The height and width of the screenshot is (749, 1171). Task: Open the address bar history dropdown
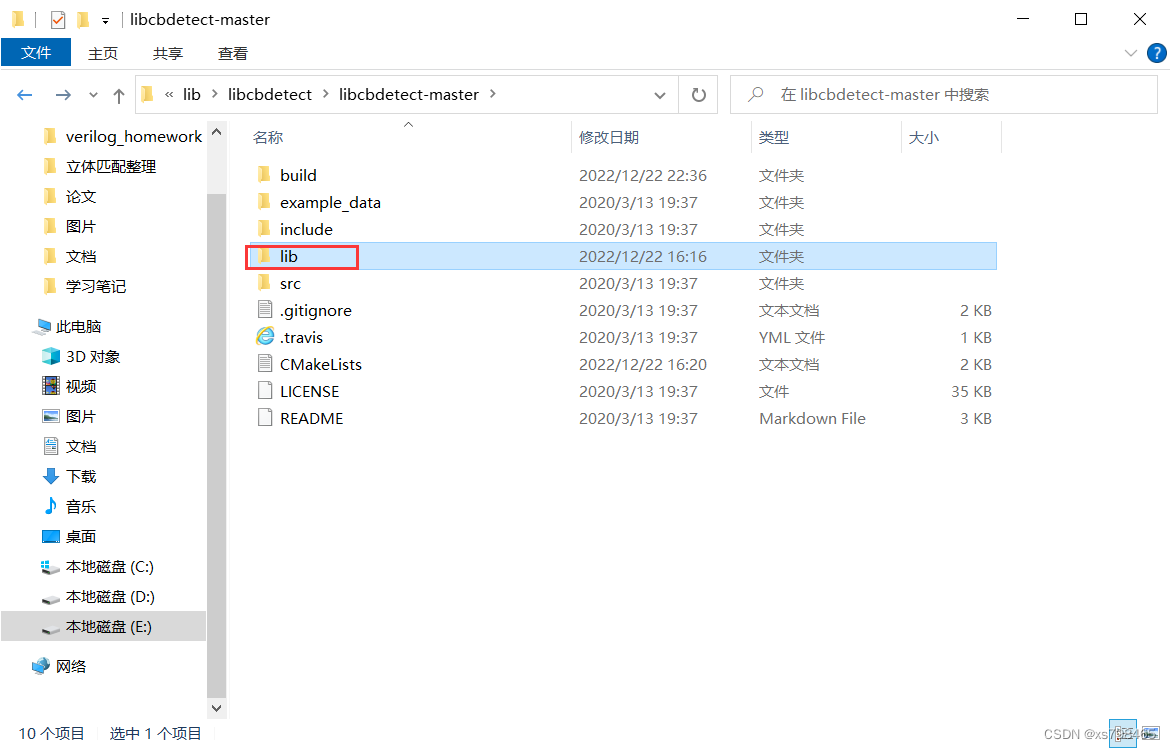coord(659,94)
